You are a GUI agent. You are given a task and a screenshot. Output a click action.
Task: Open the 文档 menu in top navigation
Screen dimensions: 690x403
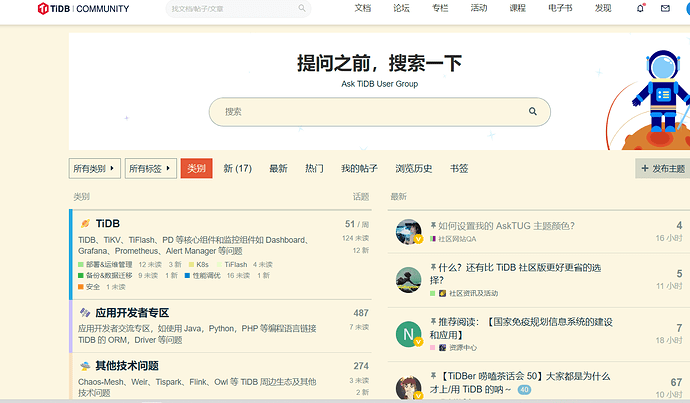363,8
